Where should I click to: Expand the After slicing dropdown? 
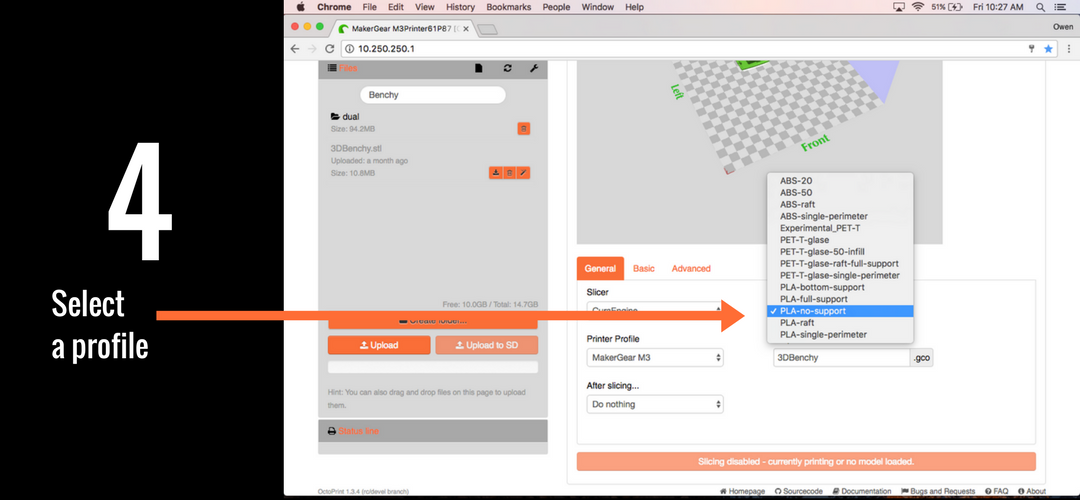coord(654,404)
